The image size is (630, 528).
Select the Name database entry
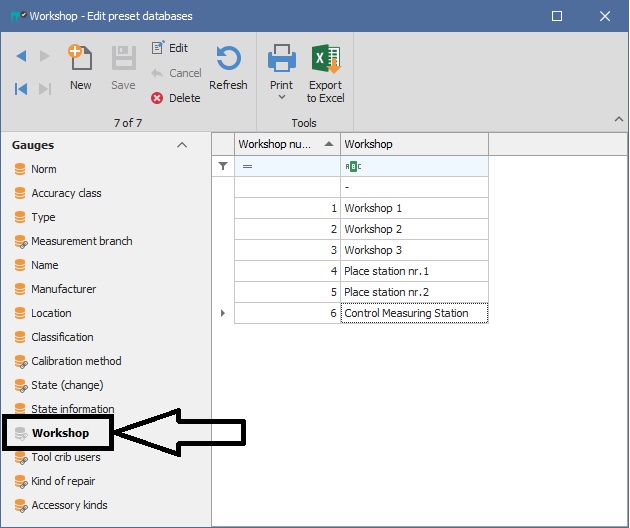(x=36, y=265)
